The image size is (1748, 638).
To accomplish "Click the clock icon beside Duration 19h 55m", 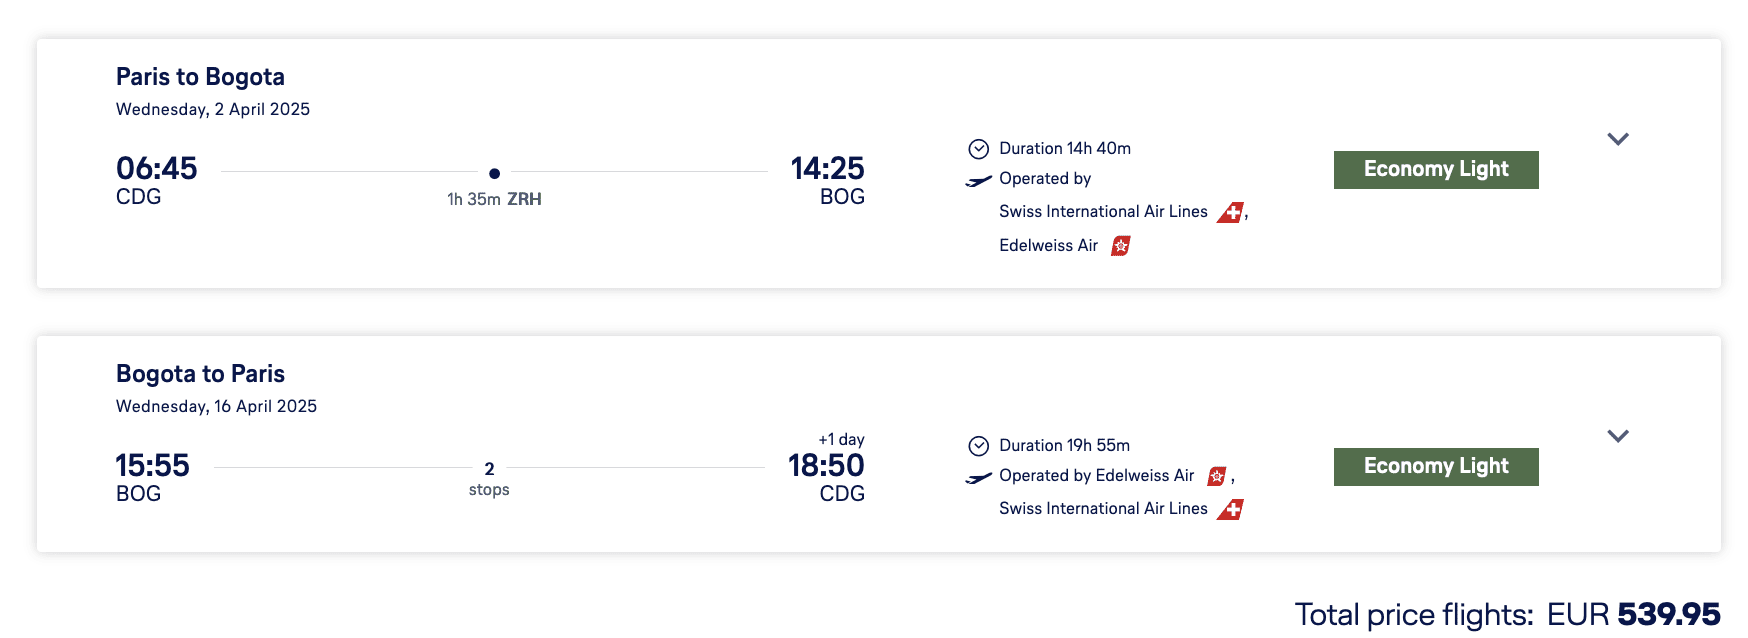I will [x=978, y=446].
